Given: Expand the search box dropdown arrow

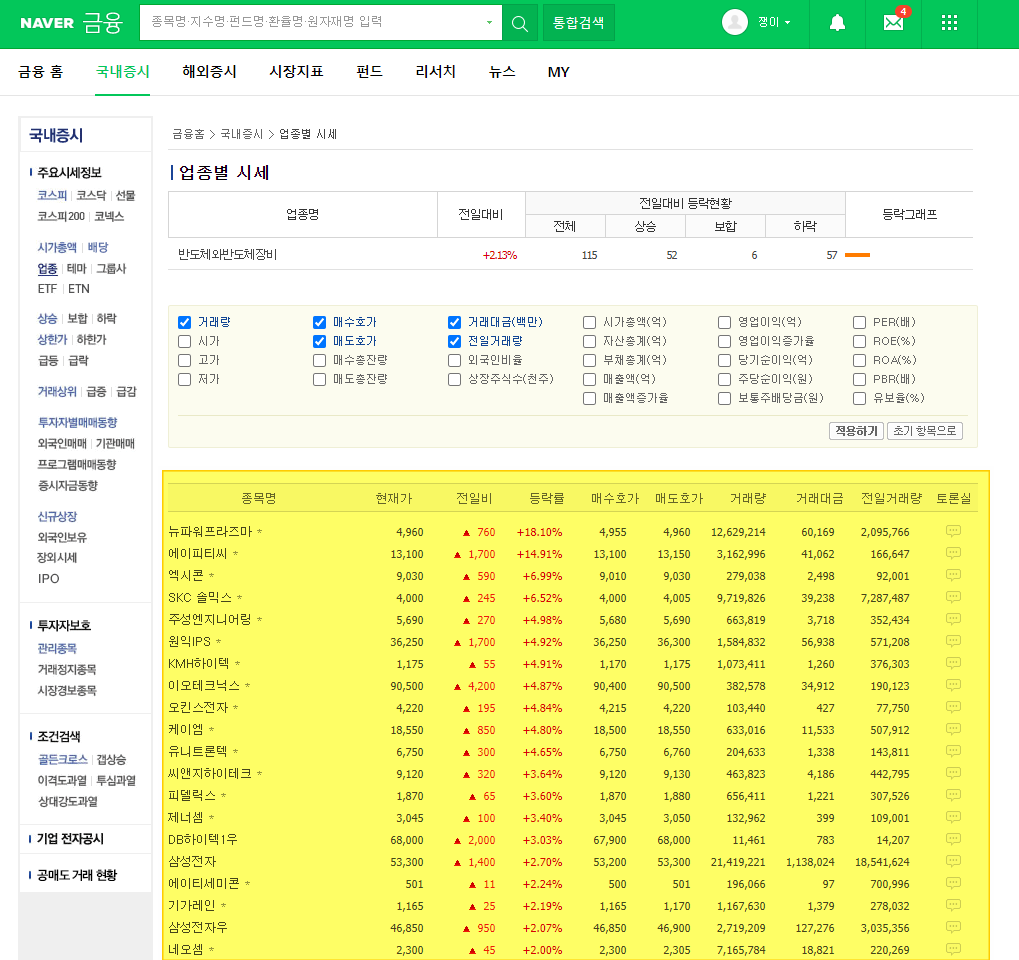Looking at the screenshot, I should pyautogui.click(x=489, y=23).
